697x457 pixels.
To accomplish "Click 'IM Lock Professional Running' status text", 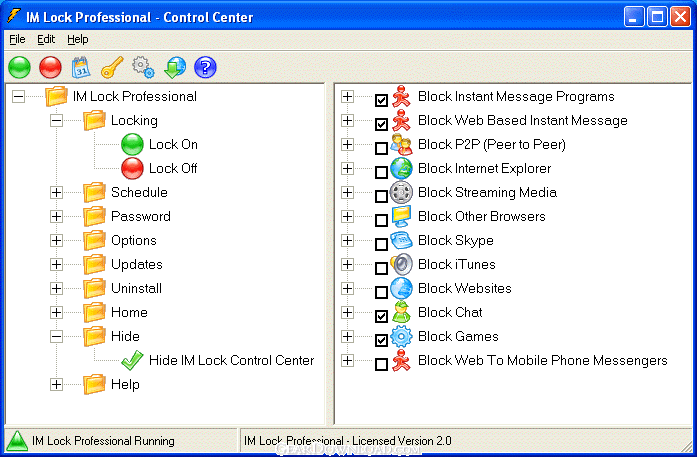I will (x=103, y=441).
